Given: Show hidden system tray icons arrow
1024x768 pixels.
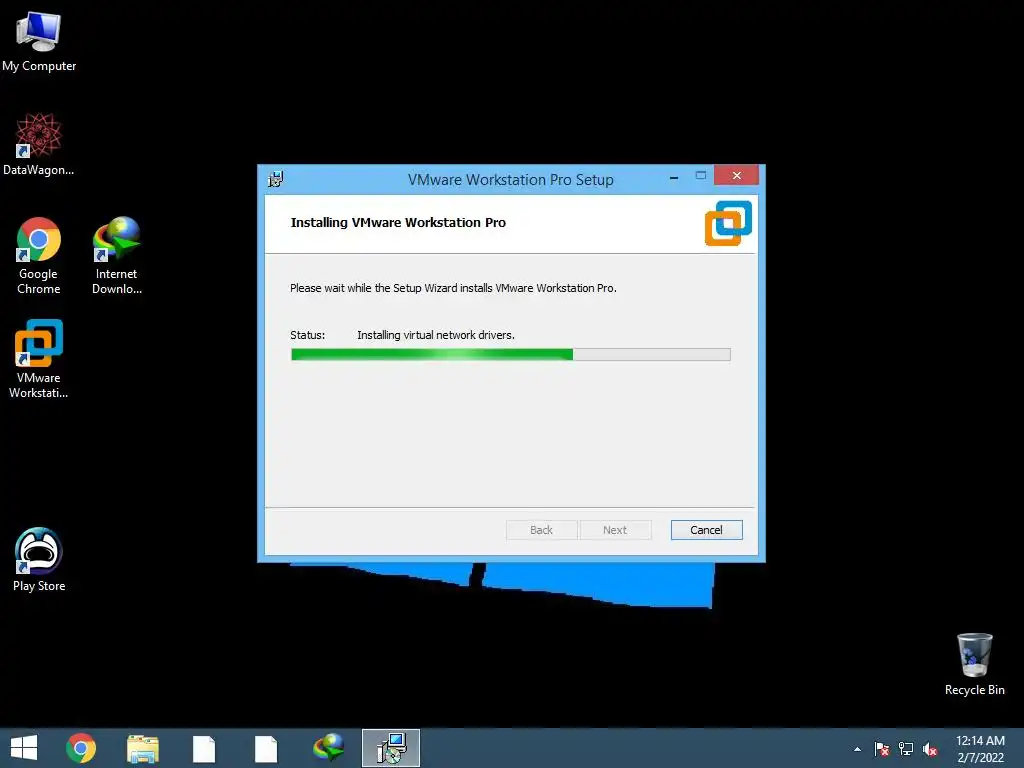Looking at the screenshot, I should coord(857,749).
